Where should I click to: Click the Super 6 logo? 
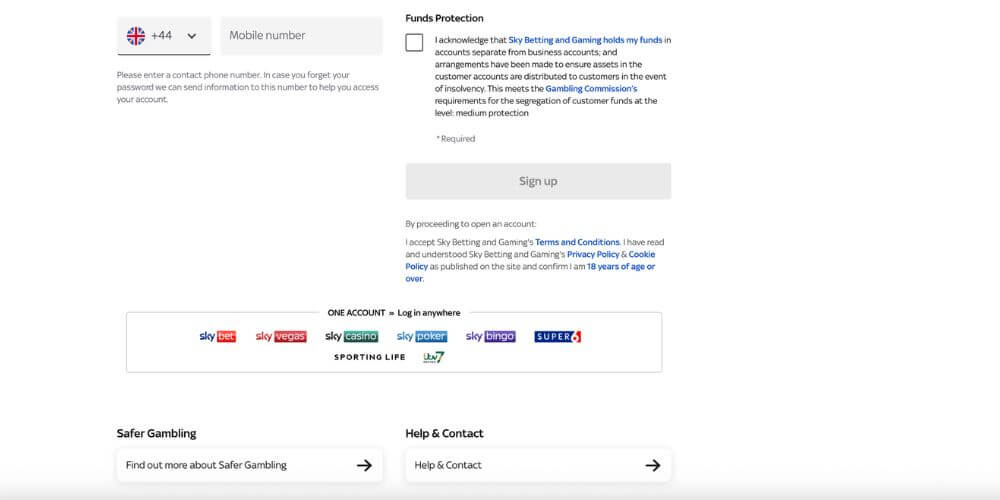(558, 337)
